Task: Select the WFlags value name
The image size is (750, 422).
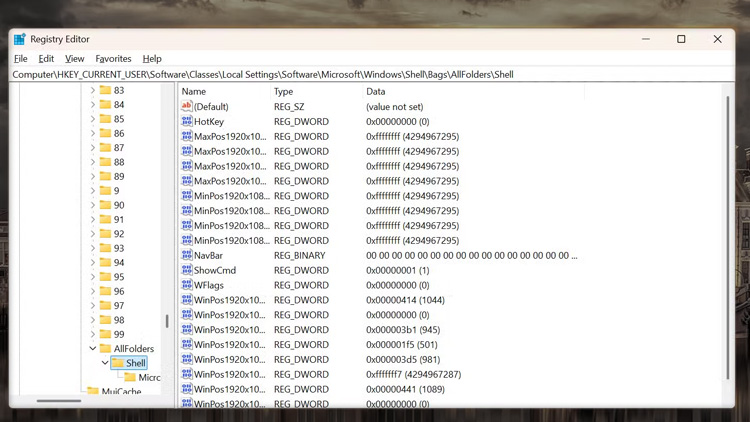Action: (x=209, y=285)
